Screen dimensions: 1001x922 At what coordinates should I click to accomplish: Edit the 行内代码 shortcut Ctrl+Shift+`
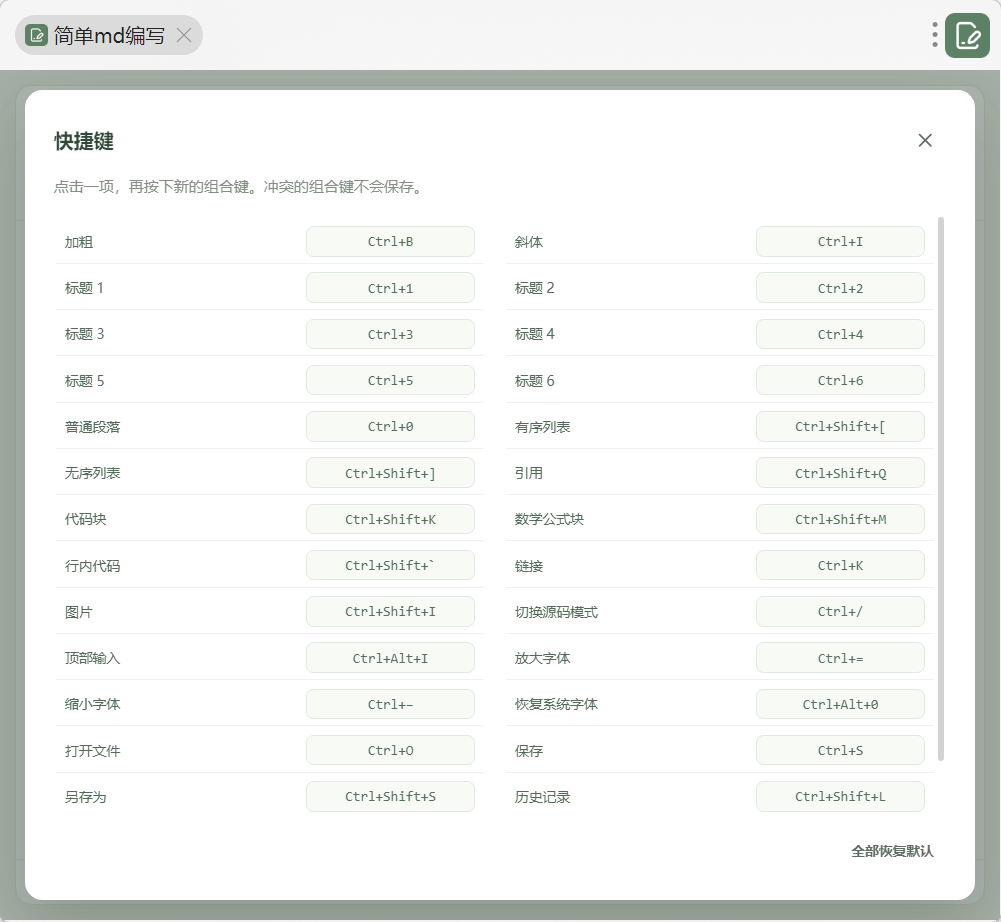click(x=390, y=565)
